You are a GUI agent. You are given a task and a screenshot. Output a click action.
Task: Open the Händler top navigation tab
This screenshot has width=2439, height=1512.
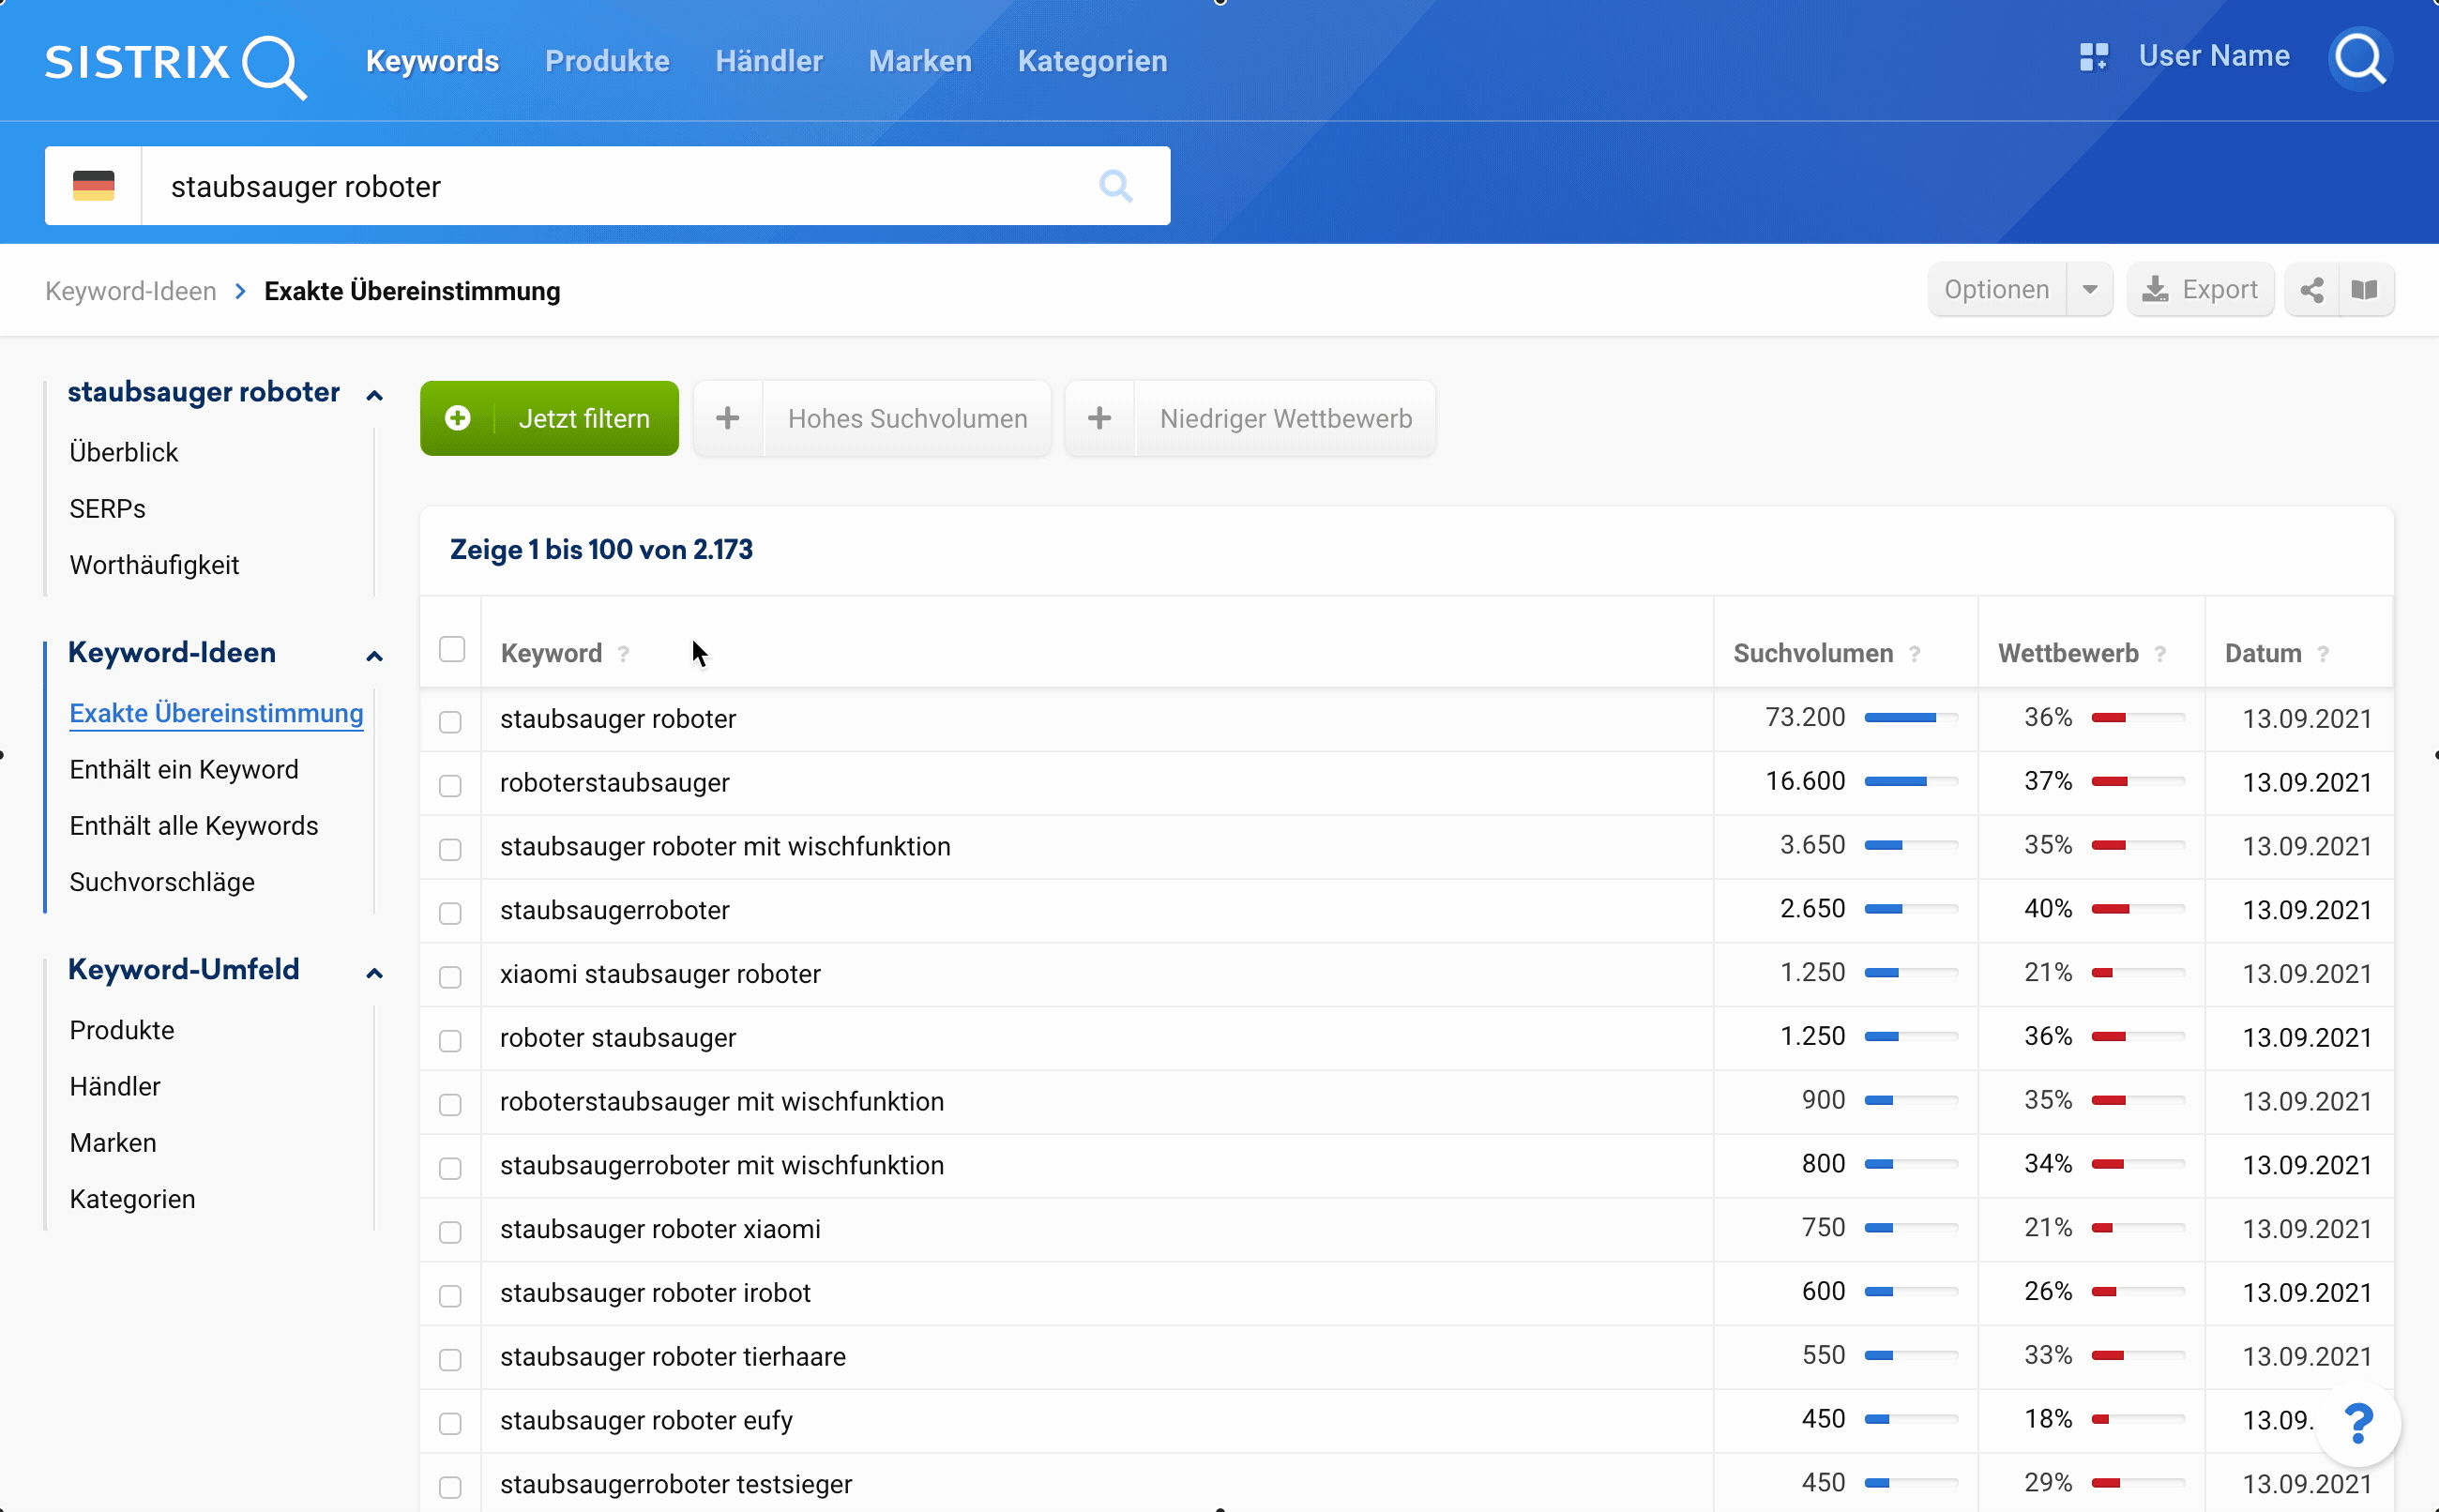pyautogui.click(x=768, y=61)
